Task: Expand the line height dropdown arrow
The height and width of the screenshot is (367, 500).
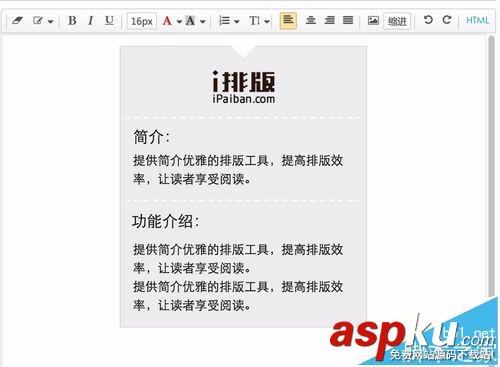Action: [267, 22]
